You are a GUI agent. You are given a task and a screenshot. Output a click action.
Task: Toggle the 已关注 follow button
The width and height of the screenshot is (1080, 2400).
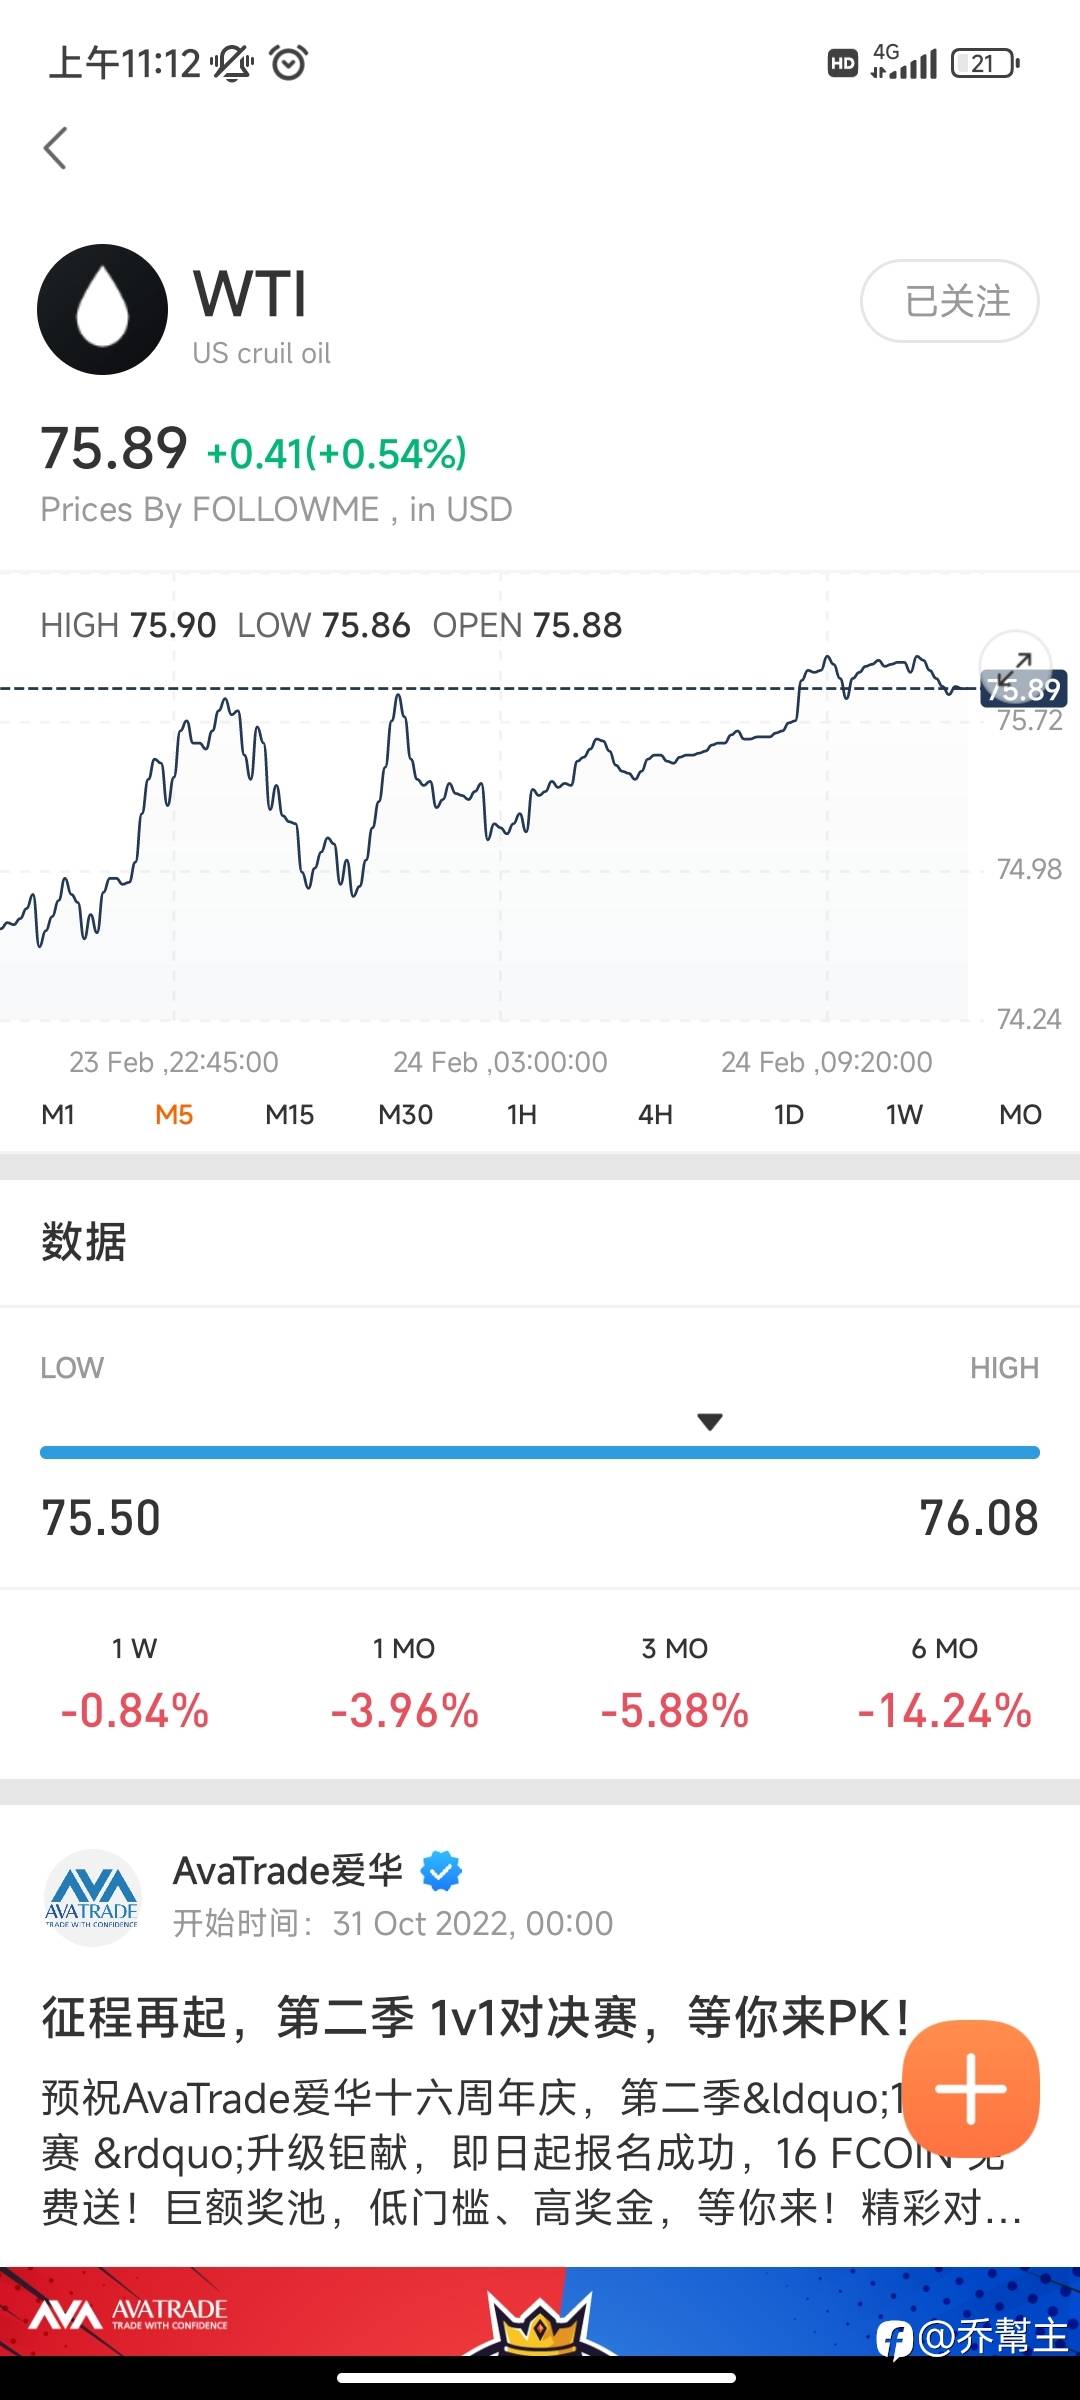(x=949, y=301)
